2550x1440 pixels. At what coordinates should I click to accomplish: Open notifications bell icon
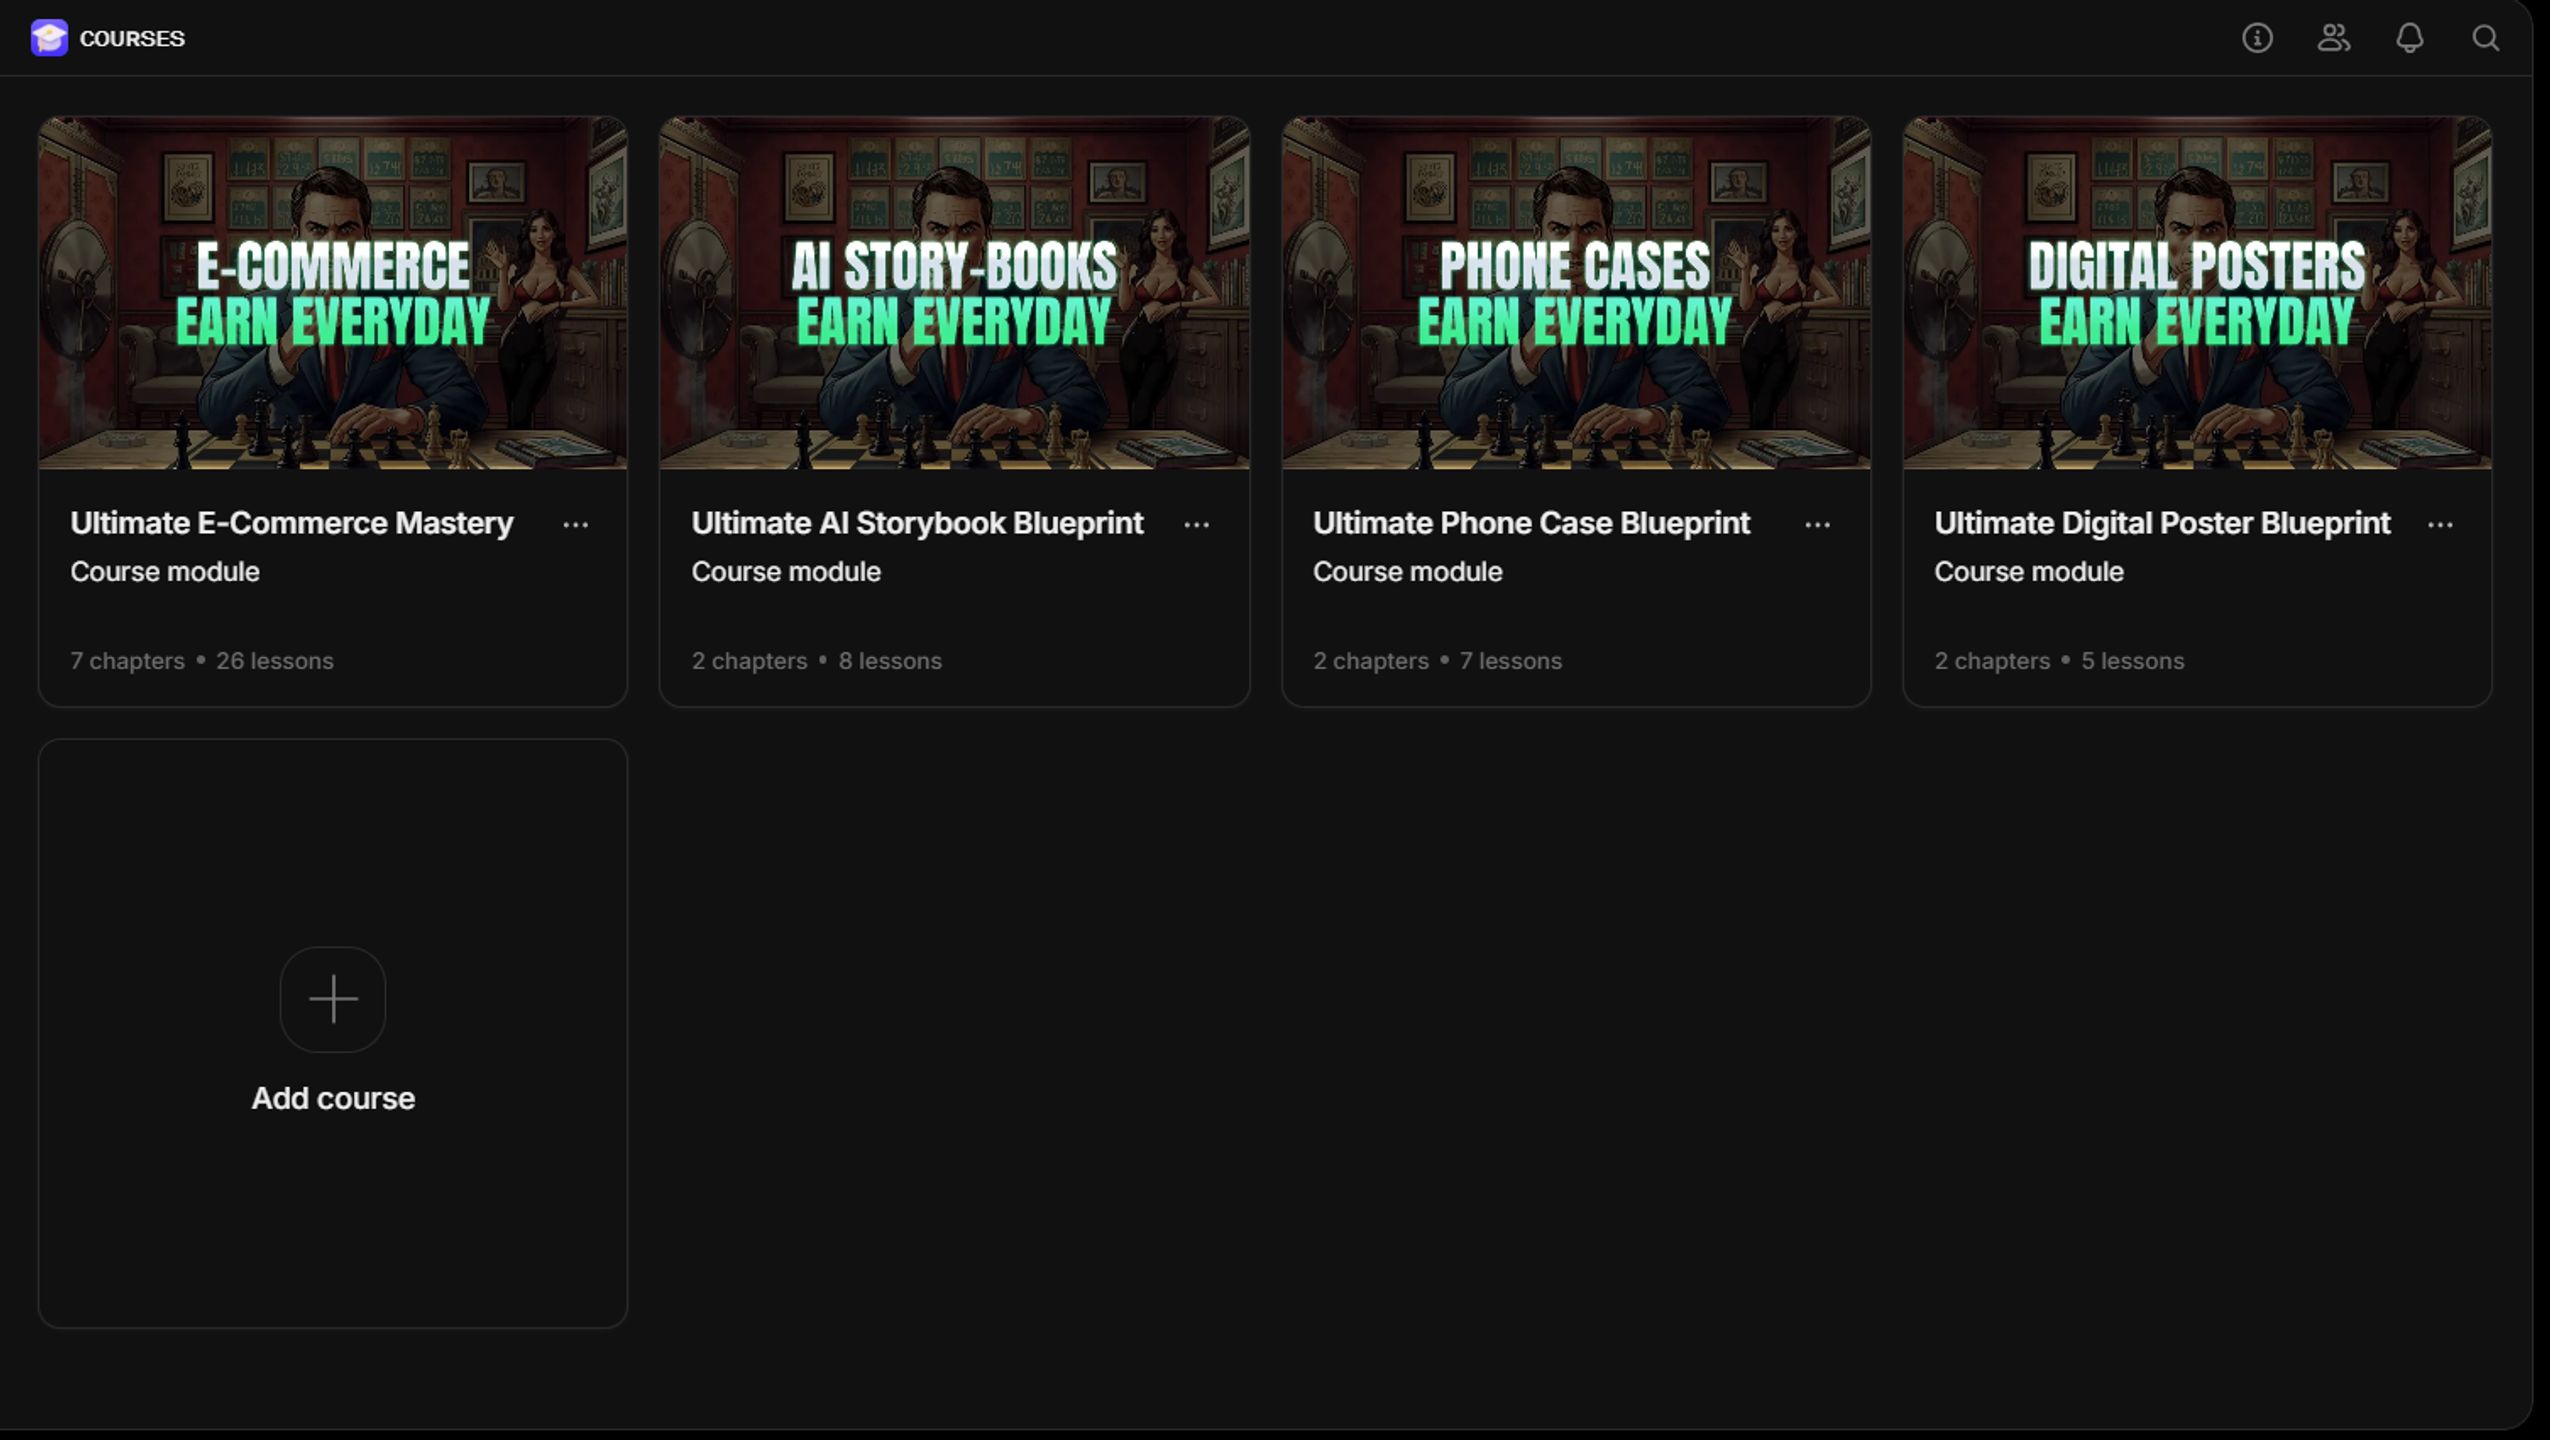pos(2409,38)
